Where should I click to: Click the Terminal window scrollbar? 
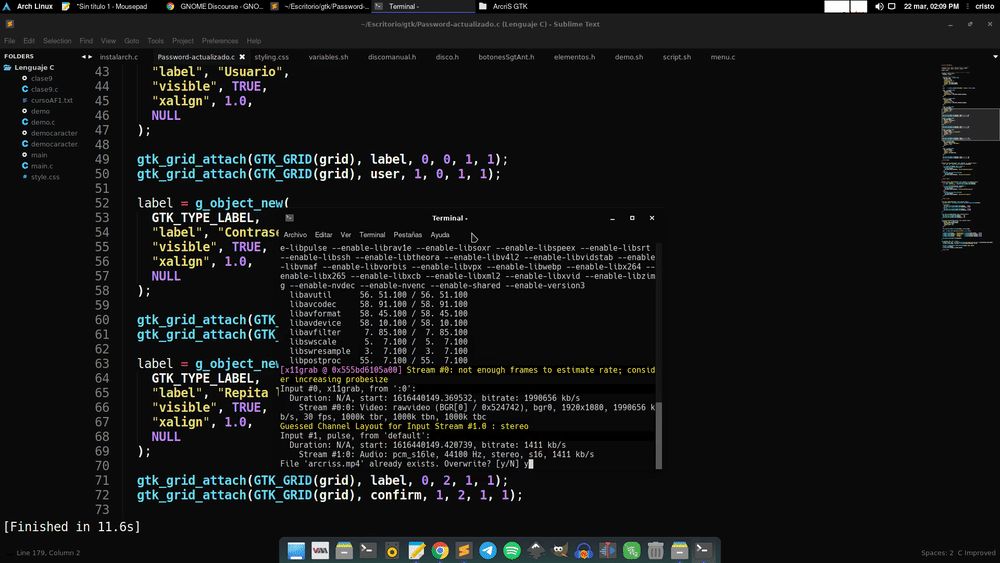[x=659, y=435]
